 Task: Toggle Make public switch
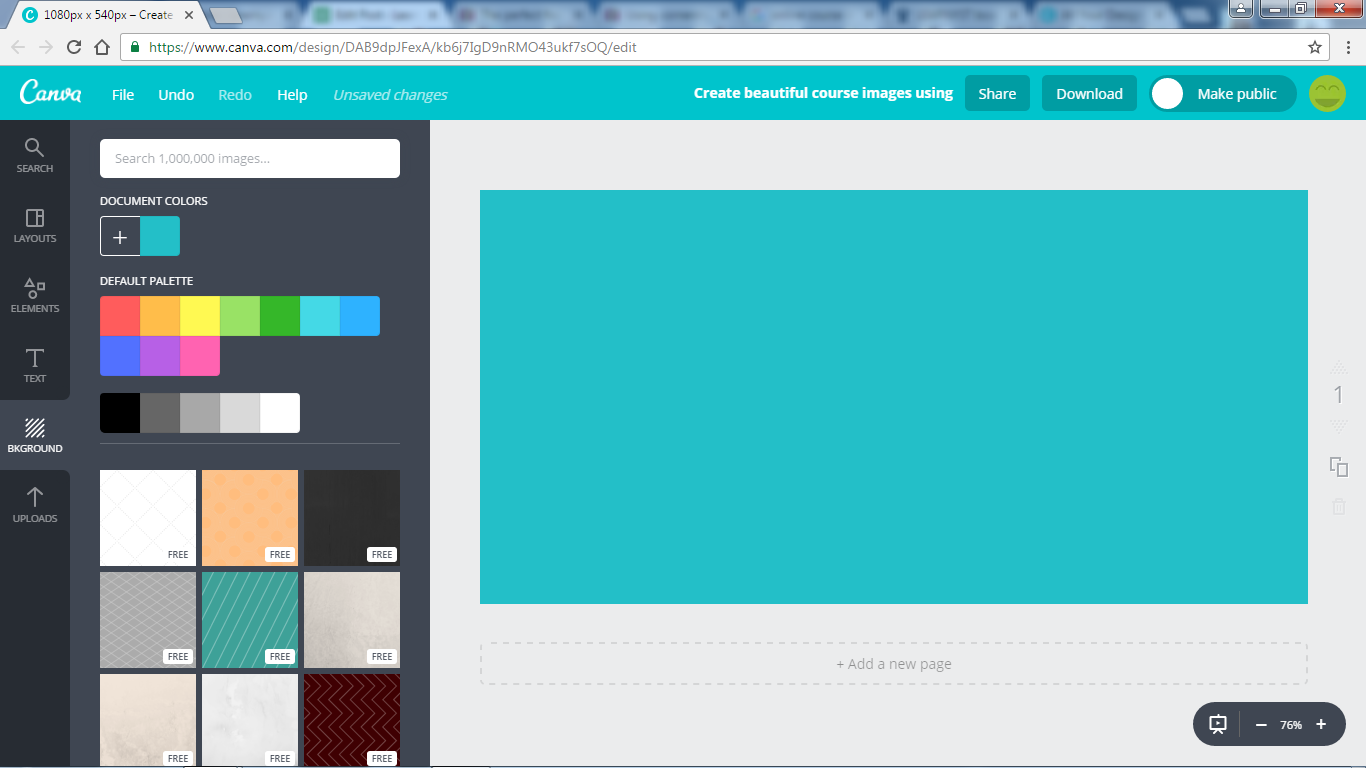[x=1167, y=93]
